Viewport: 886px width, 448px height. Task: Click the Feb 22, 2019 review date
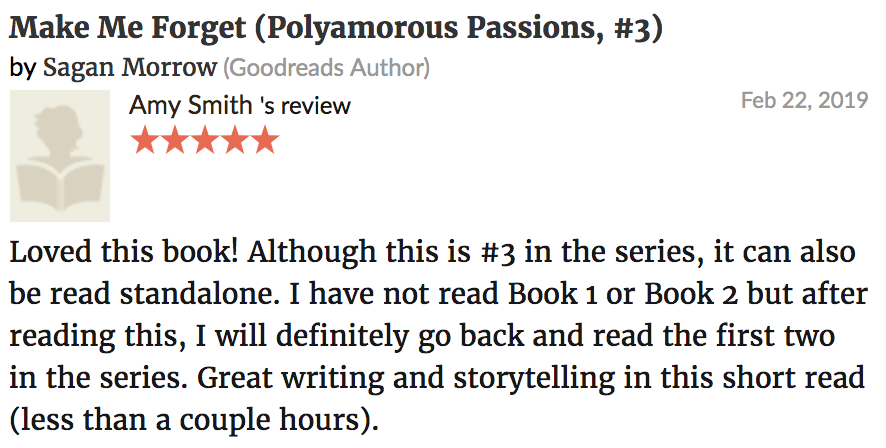804,101
